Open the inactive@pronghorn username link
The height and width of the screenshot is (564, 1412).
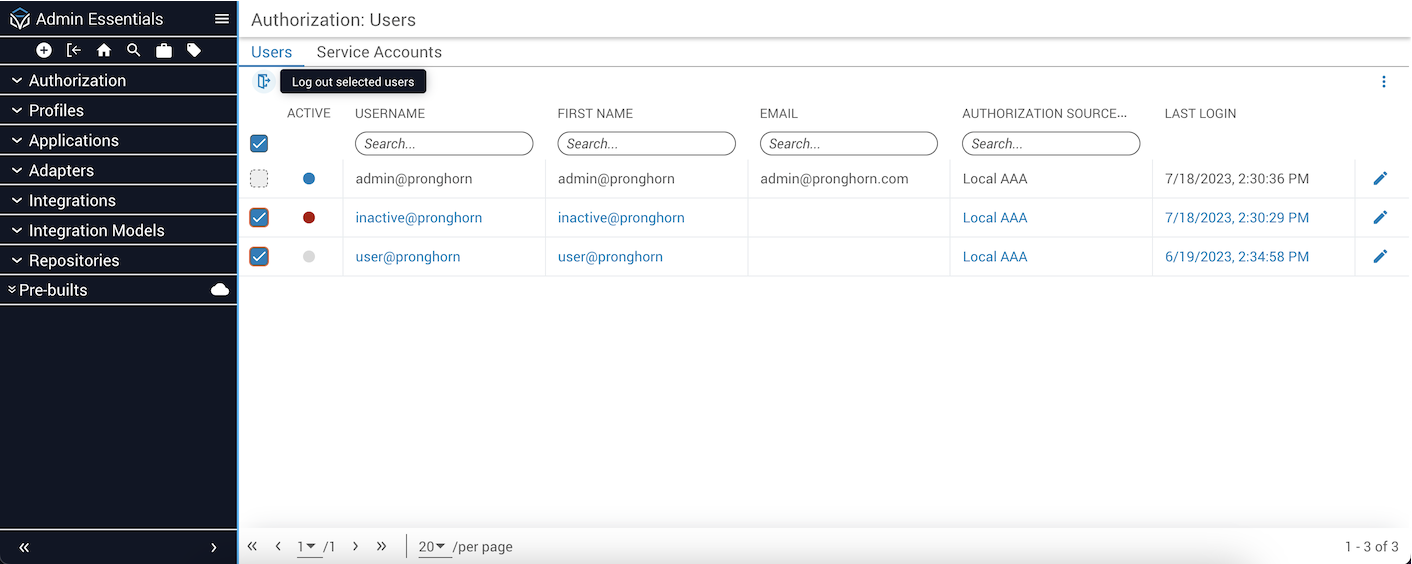point(419,218)
